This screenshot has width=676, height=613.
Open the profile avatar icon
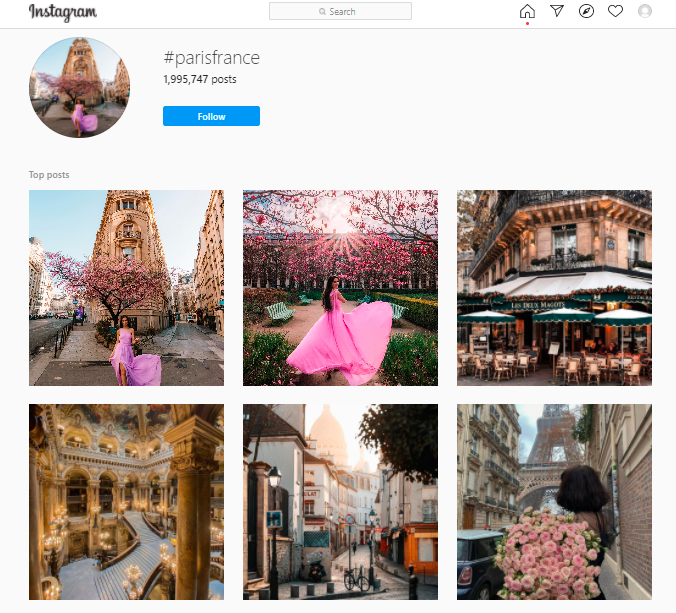pyautogui.click(x=645, y=11)
